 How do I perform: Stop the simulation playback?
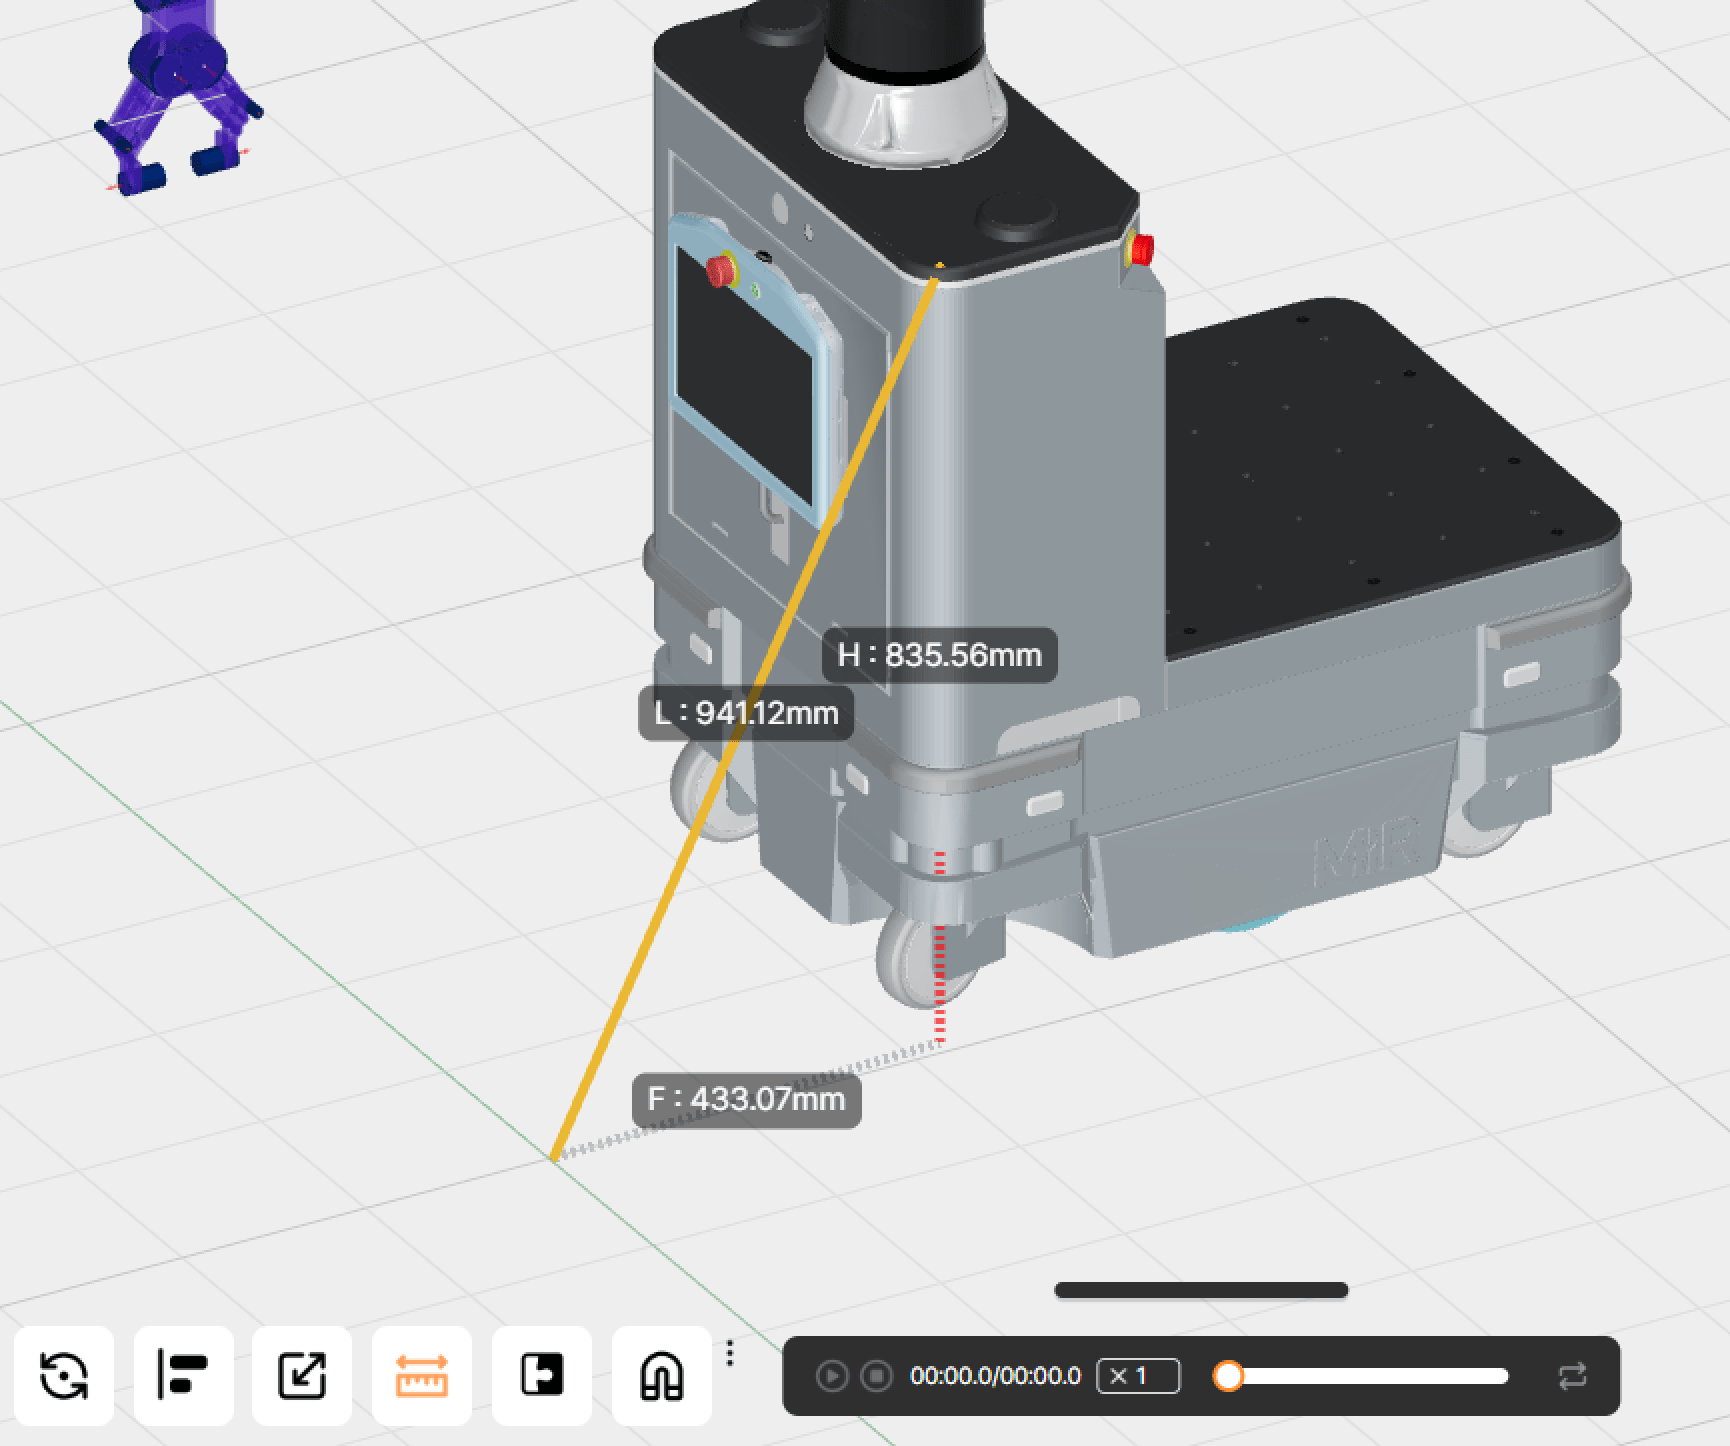876,1376
